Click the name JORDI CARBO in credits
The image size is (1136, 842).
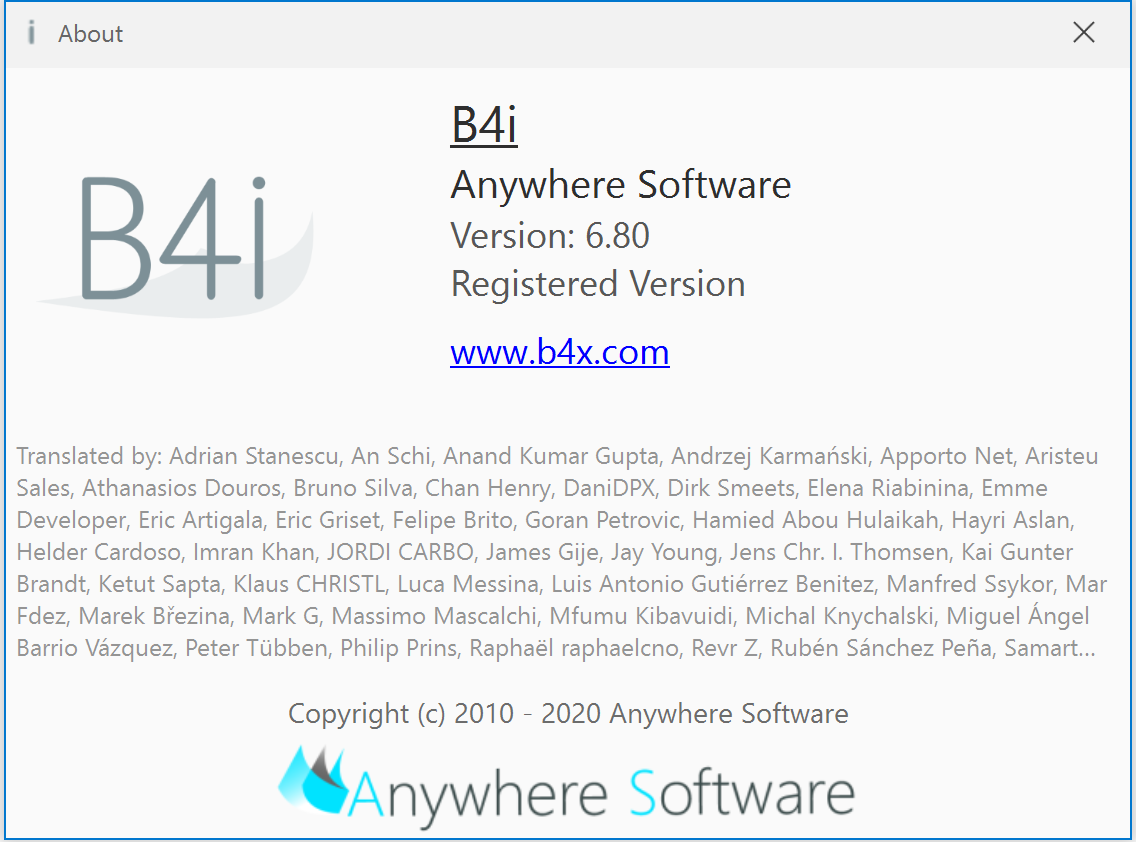400,552
